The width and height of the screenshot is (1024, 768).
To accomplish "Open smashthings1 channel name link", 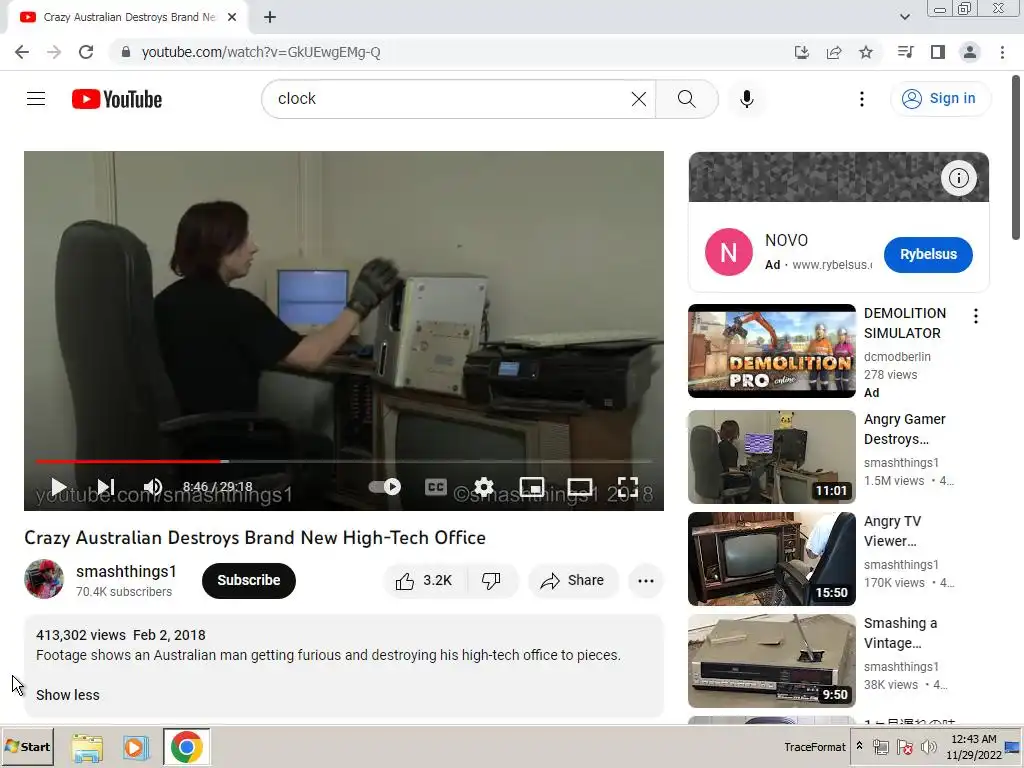I will 126,571.
